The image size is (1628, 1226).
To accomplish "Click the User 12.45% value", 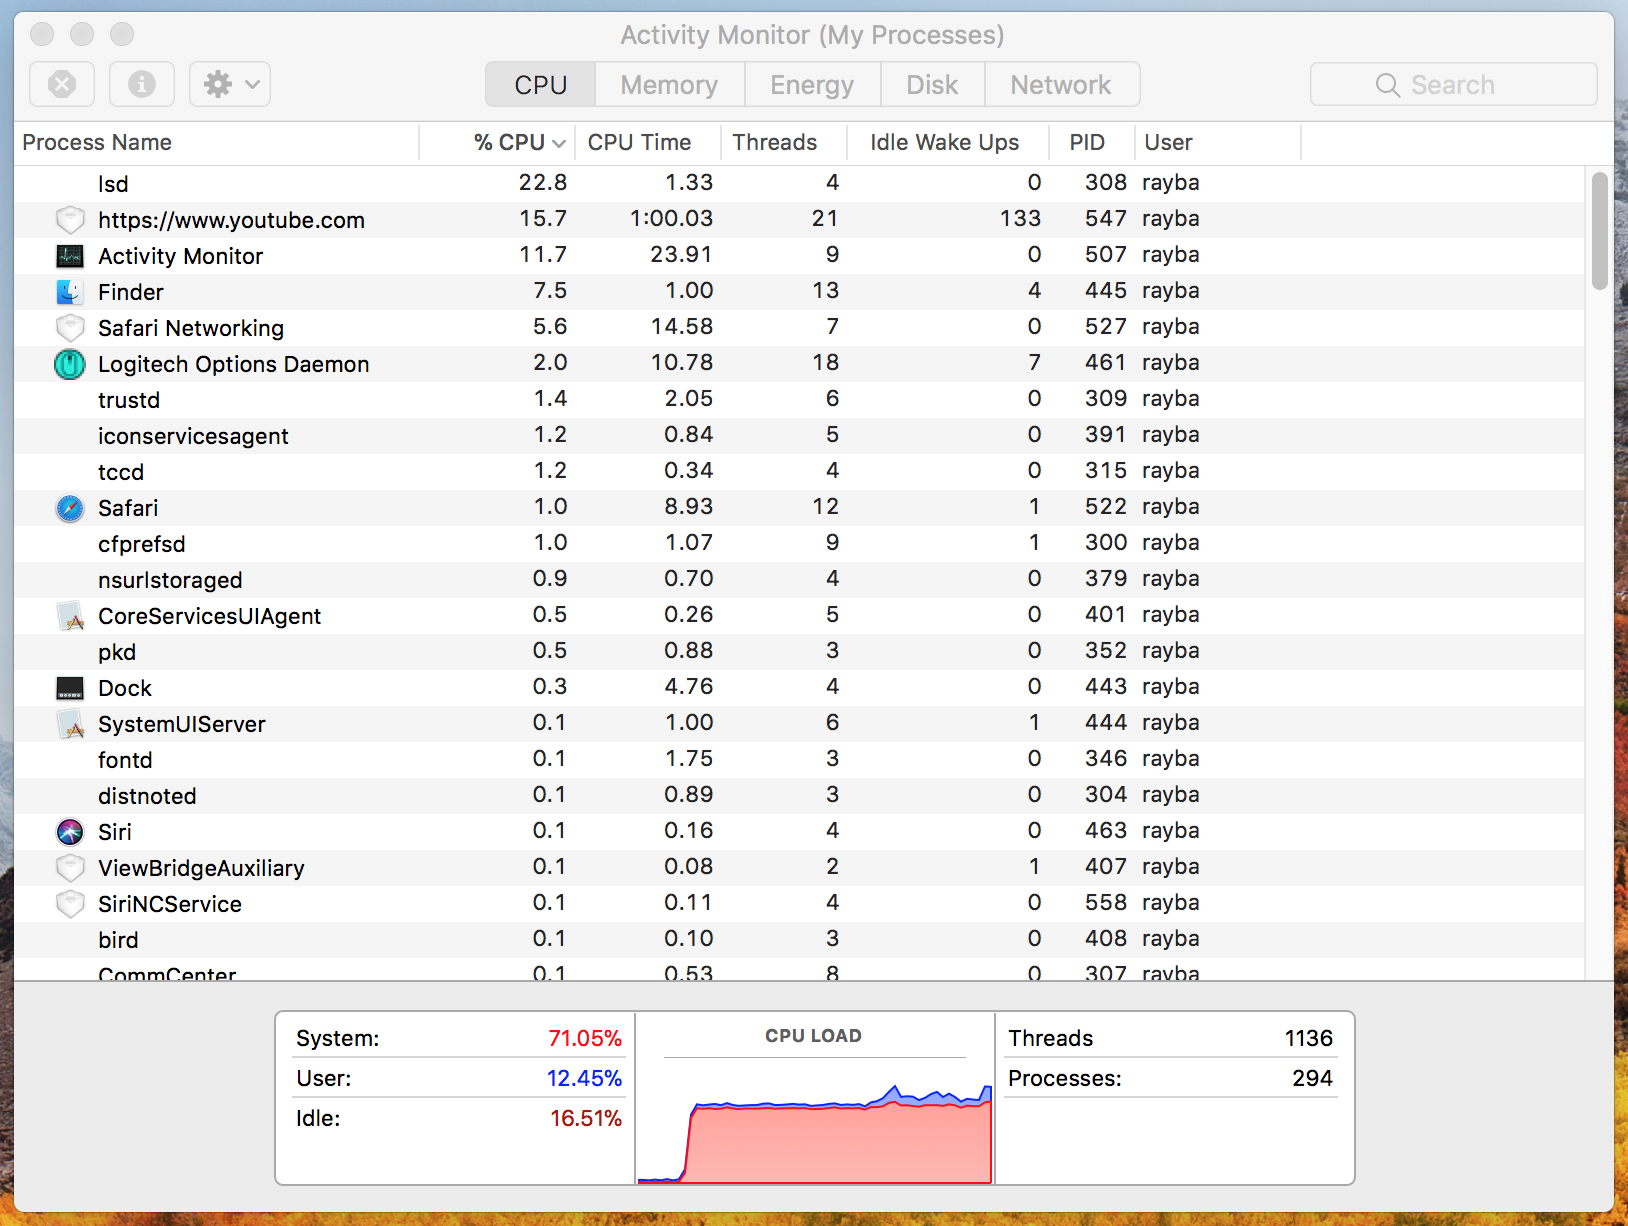I will pyautogui.click(x=584, y=1078).
